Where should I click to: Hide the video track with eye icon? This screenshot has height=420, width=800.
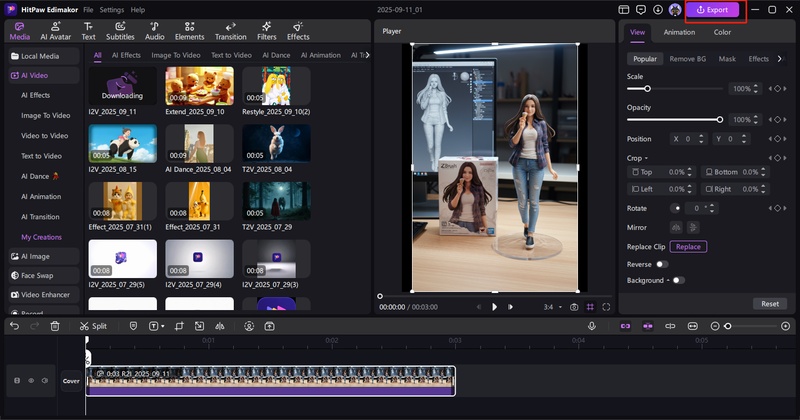(31, 381)
